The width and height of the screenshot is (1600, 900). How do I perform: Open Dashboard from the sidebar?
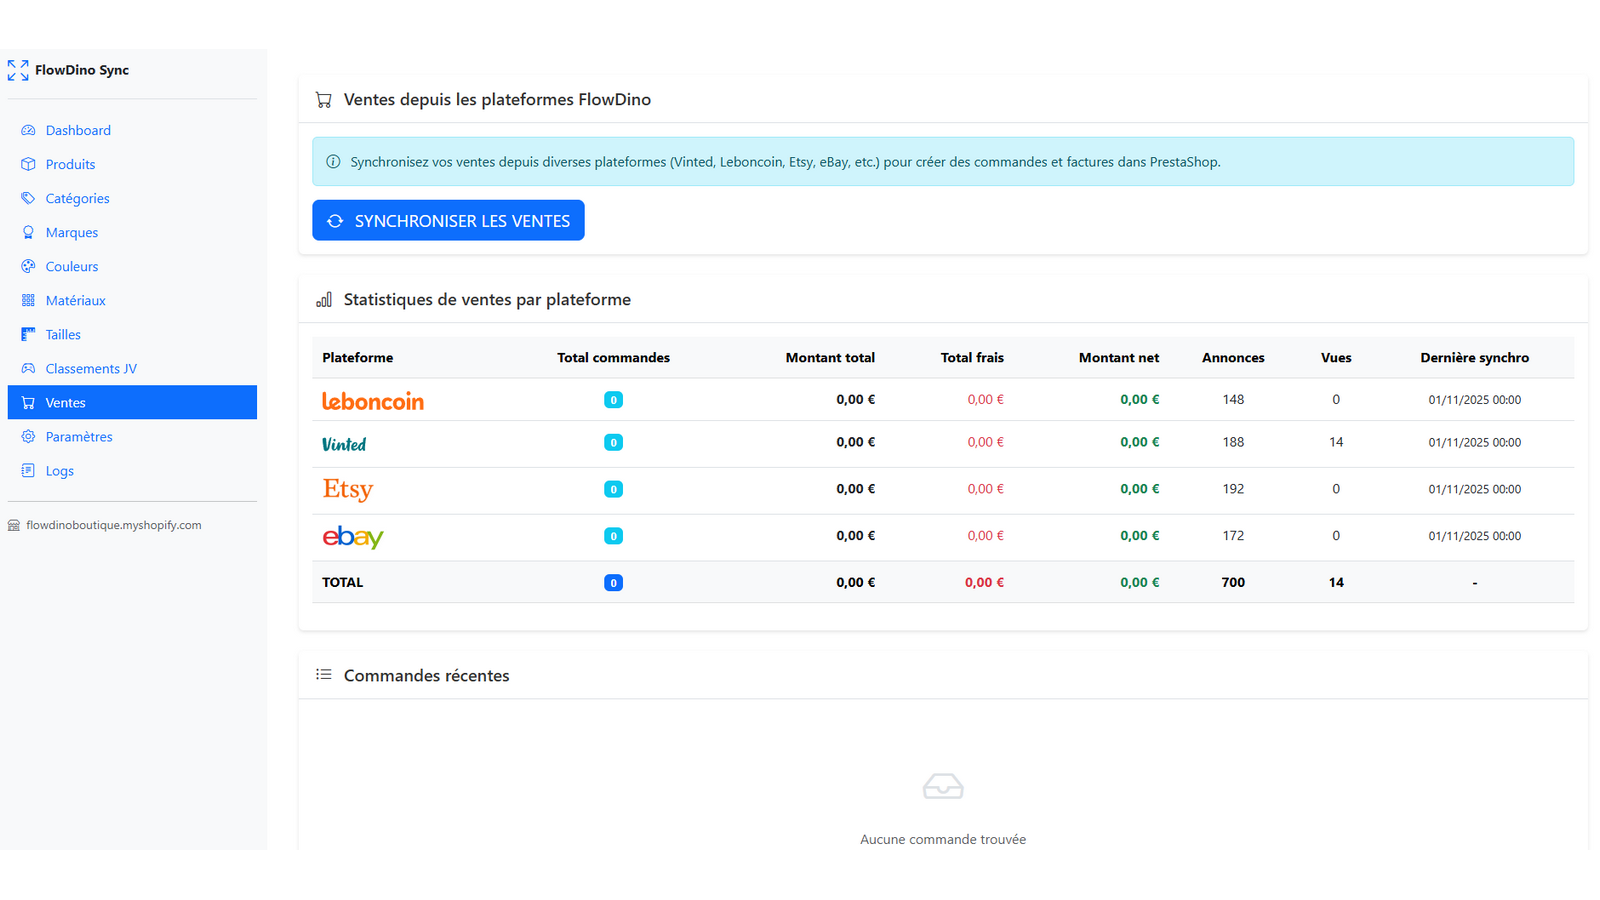click(78, 130)
